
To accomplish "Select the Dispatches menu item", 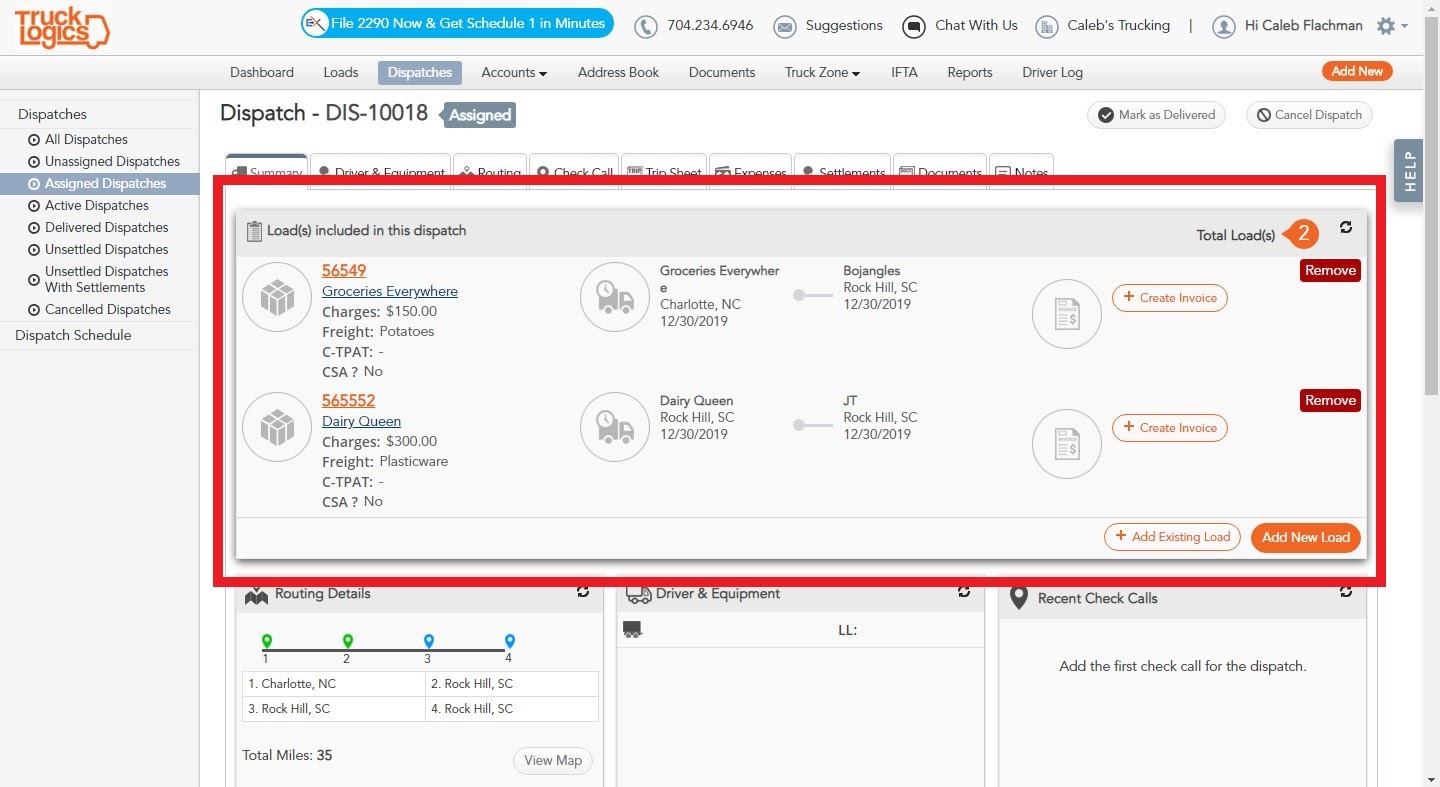I will coord(420,72).
